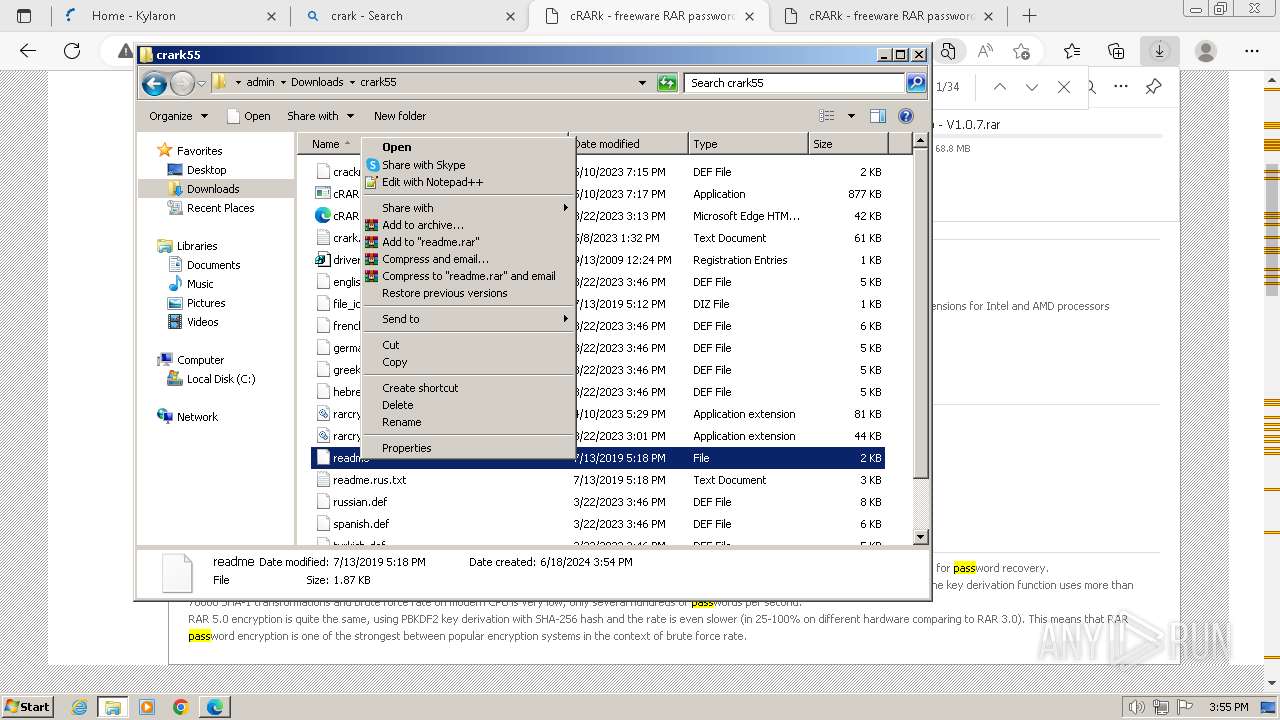This screenshot has width=1280, height=720.
Task: Open Recent Places in Favorites
Action: point(221,208)
